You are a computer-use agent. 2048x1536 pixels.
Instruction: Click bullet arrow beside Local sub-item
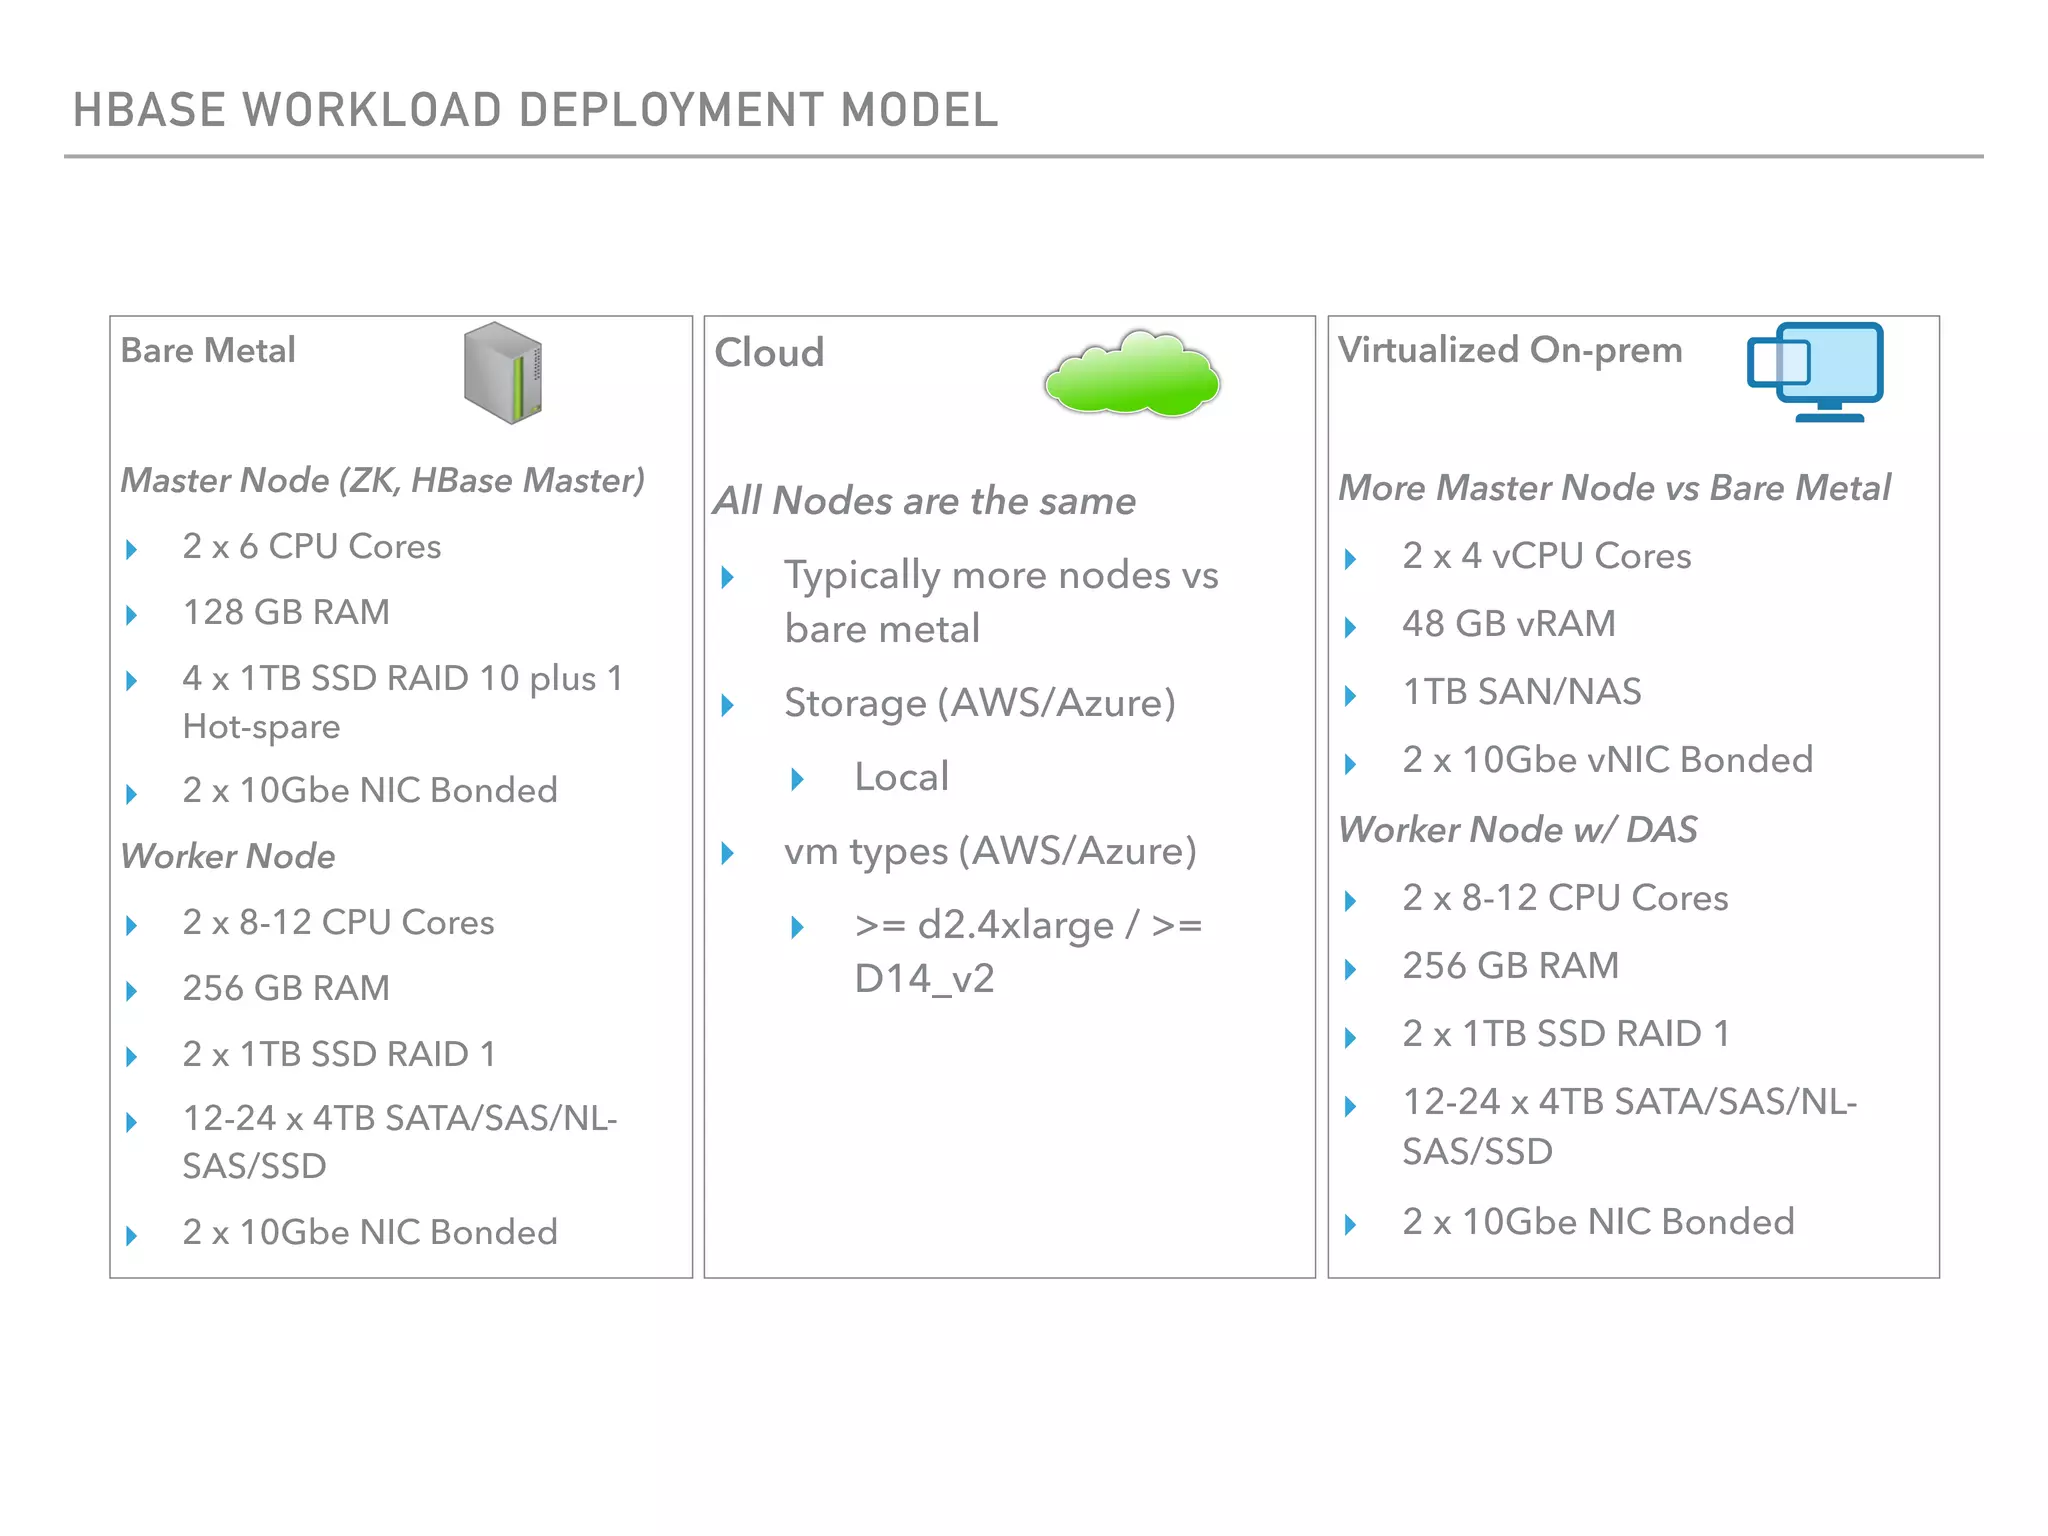pos(797,779)
